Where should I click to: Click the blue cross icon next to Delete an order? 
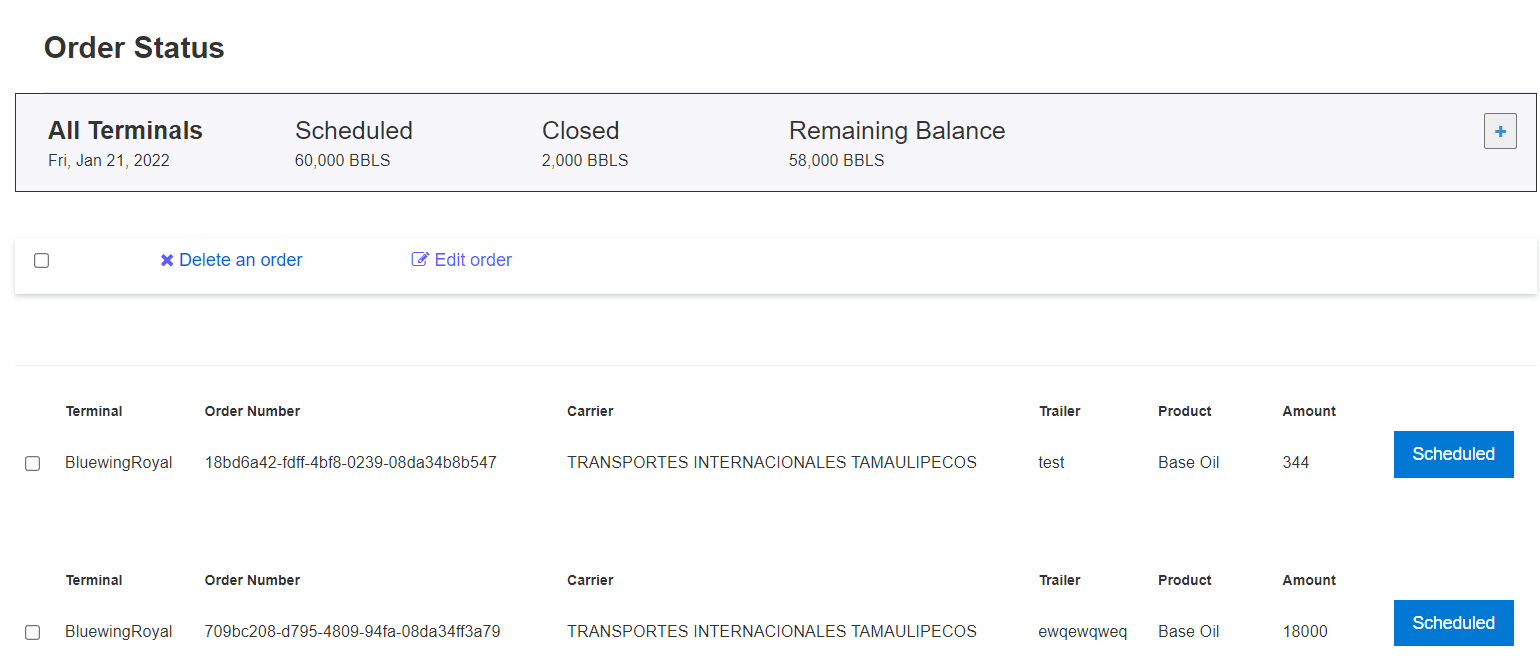(x=167, y=259)
